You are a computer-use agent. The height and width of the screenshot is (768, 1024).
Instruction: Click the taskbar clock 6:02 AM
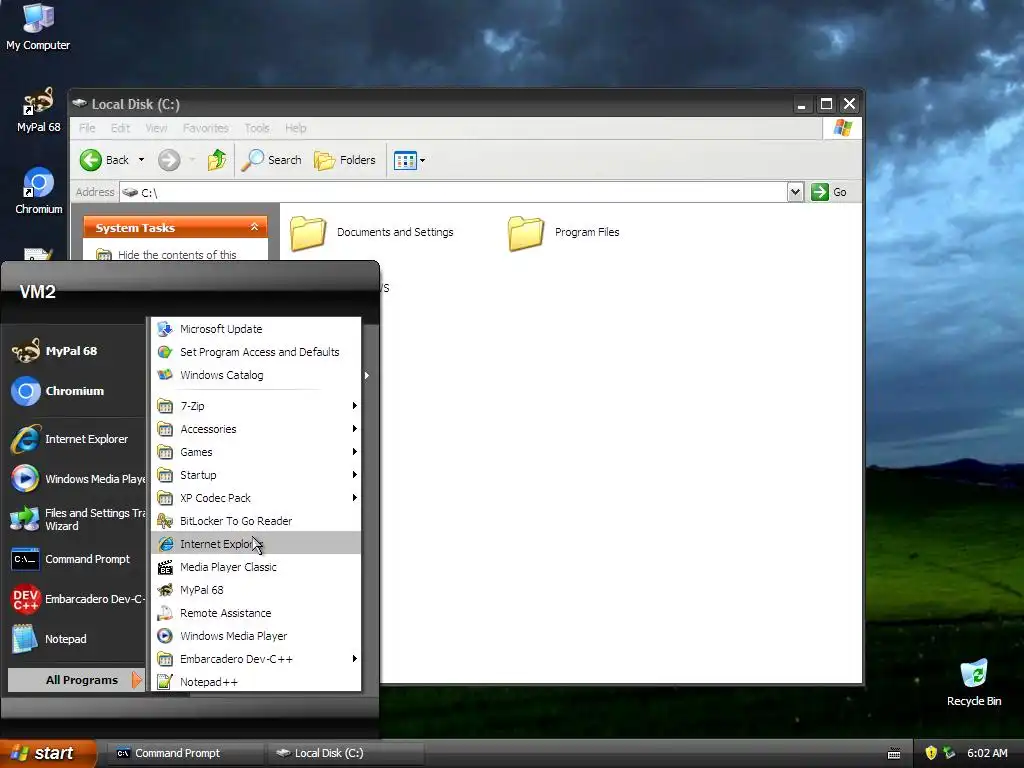pos(987,753)
